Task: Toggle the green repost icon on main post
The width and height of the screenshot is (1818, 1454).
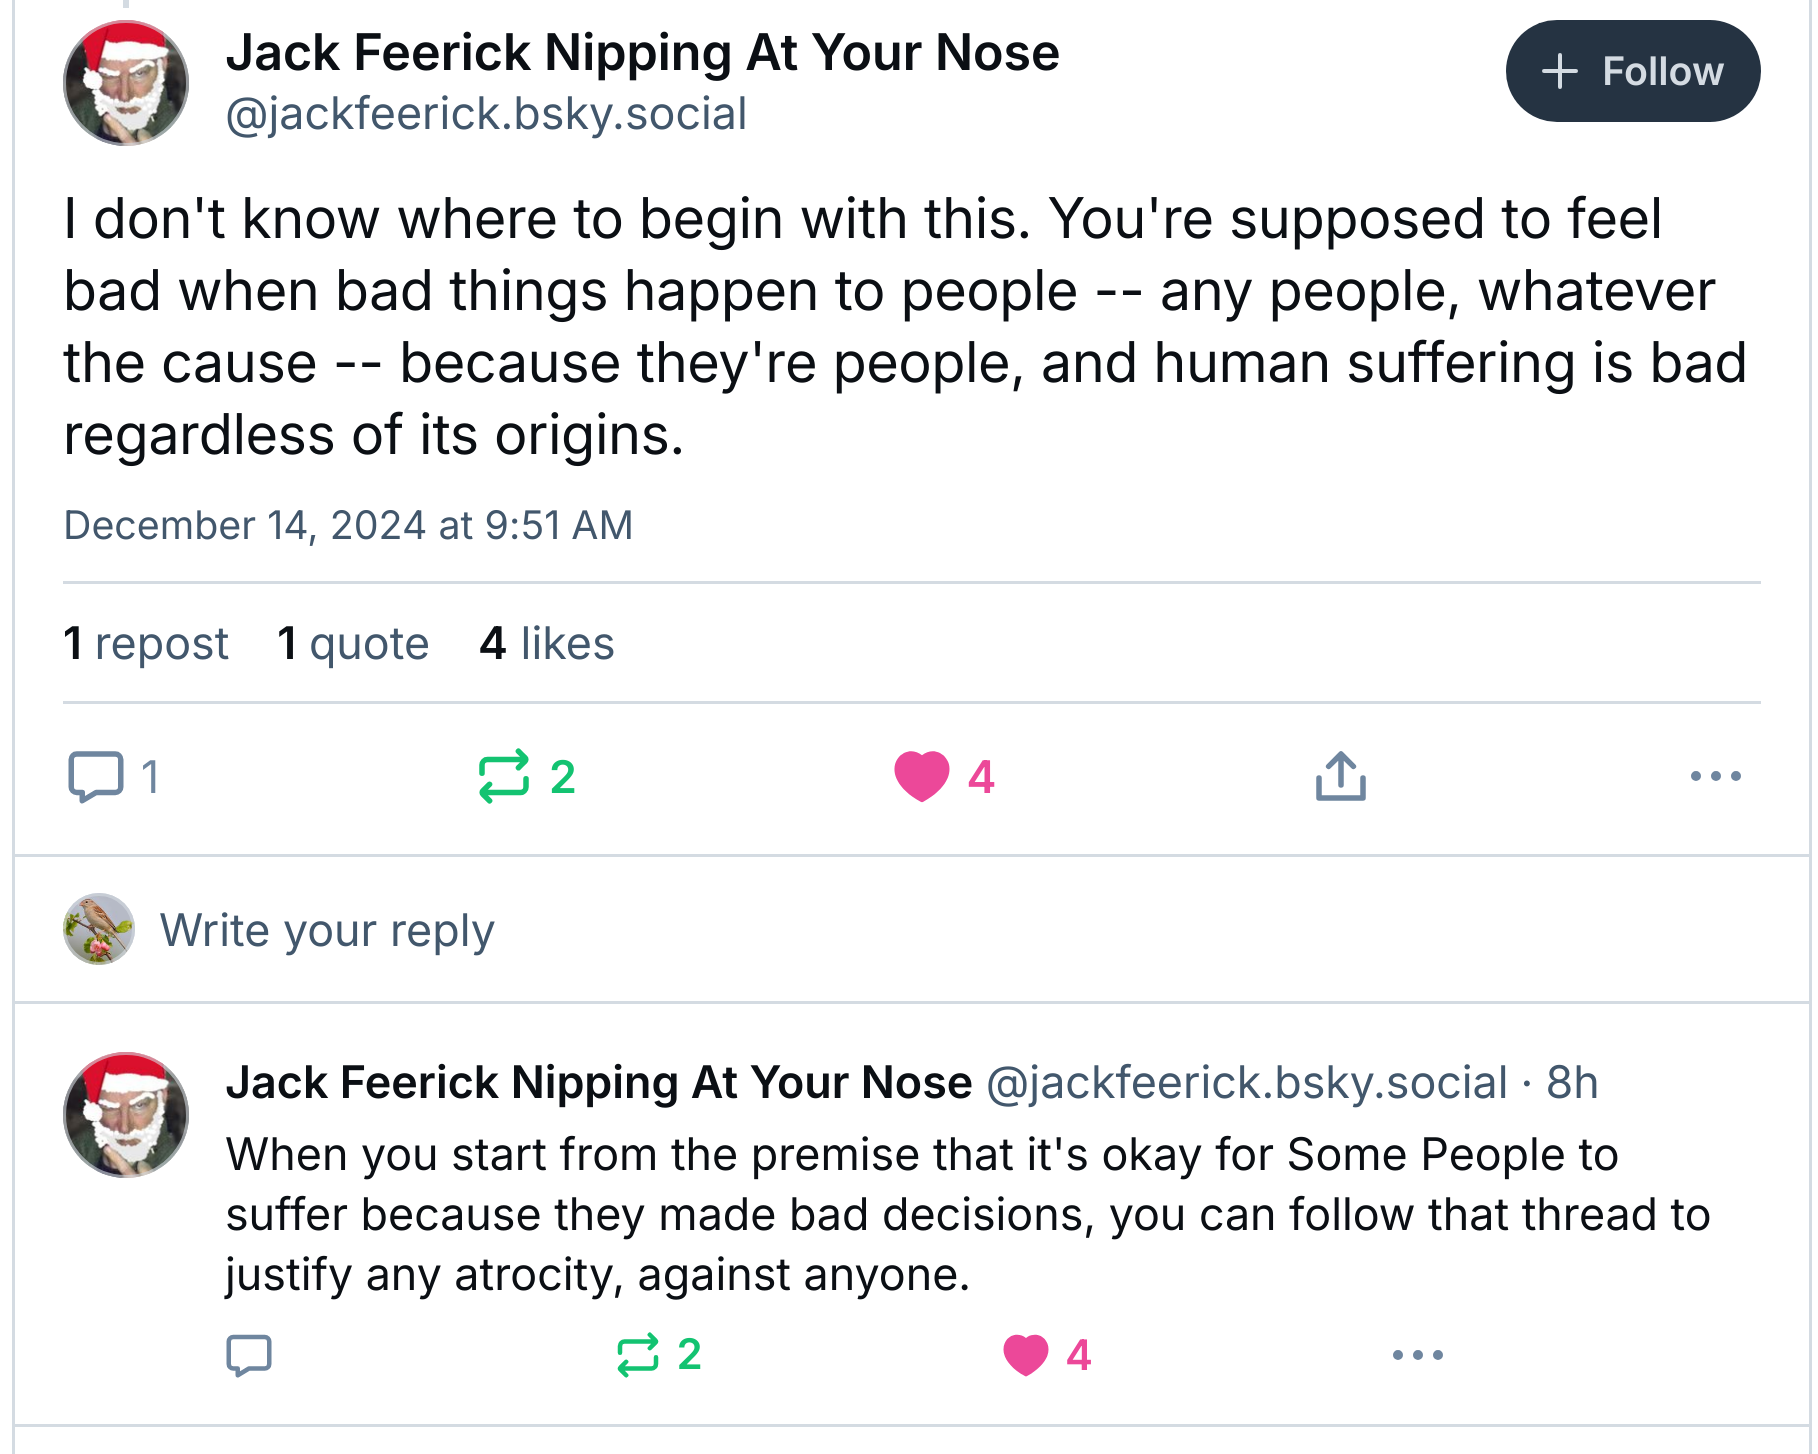Action: [x=503, y=776]
